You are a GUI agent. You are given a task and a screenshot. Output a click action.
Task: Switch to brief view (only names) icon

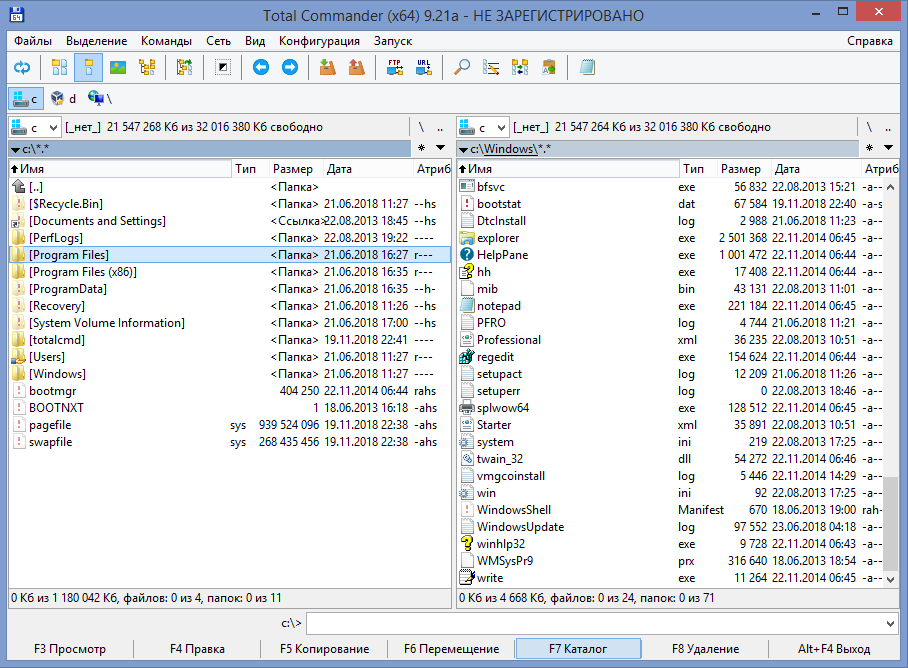point(60,68)
